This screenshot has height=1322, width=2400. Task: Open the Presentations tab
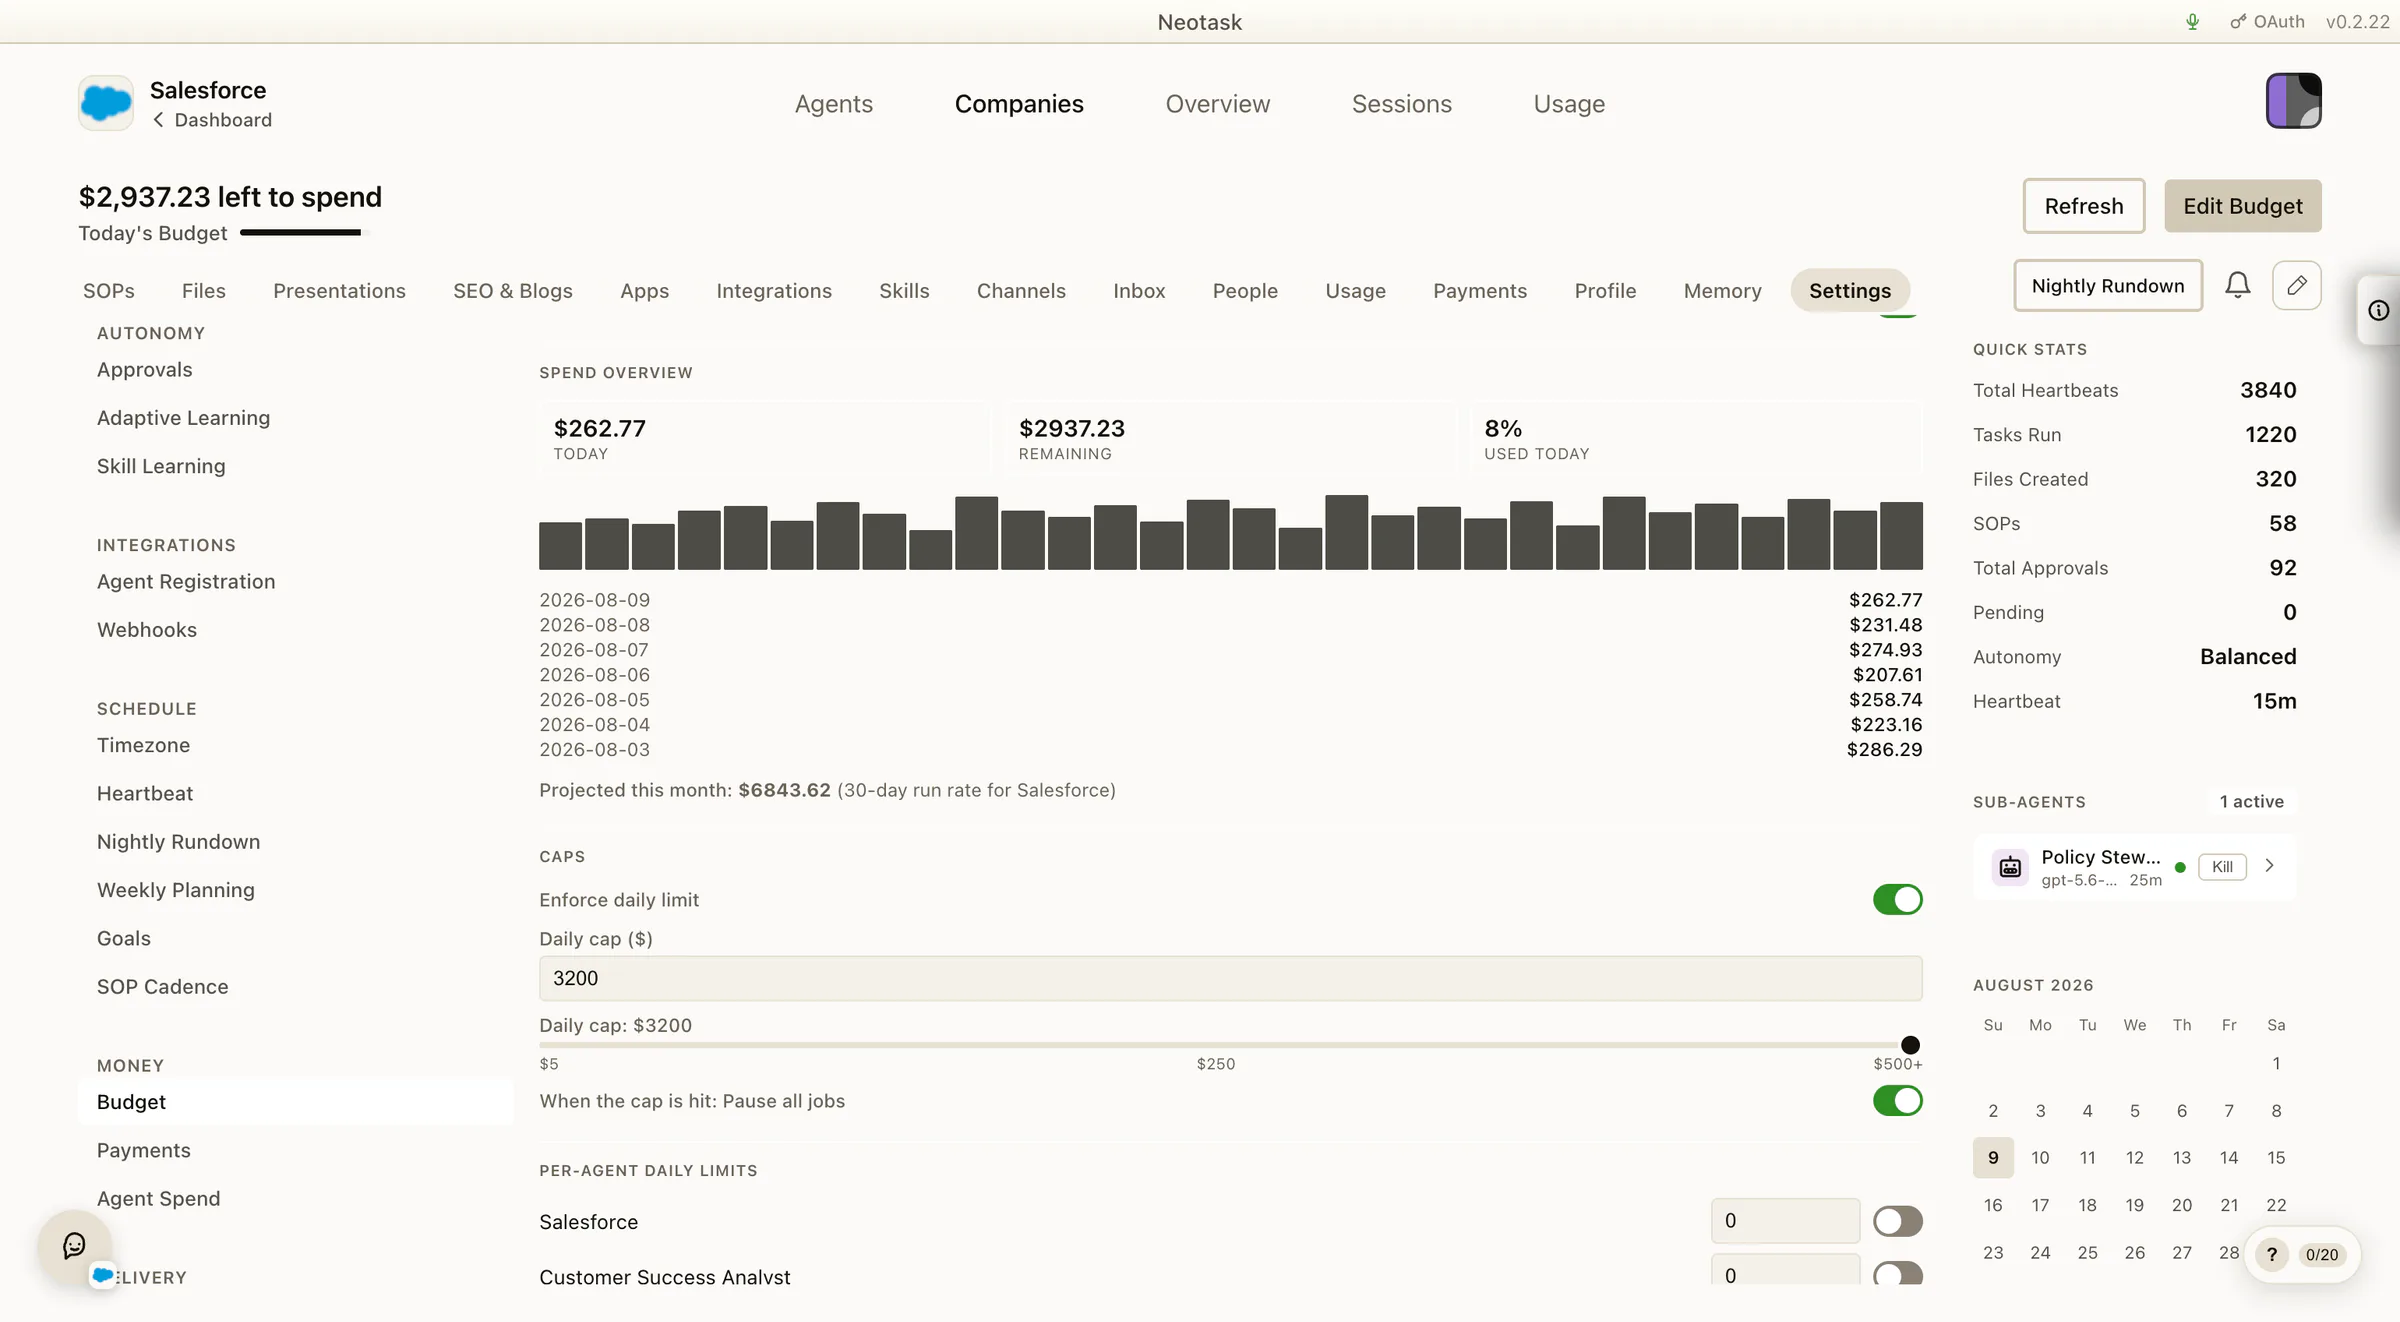click(339, 291)
